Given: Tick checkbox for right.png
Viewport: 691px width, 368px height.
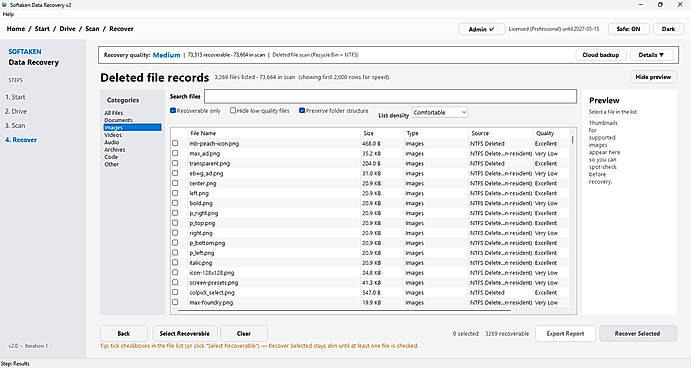Looking at the screenshot, I should pyautogui.click(x=175, y=233).
